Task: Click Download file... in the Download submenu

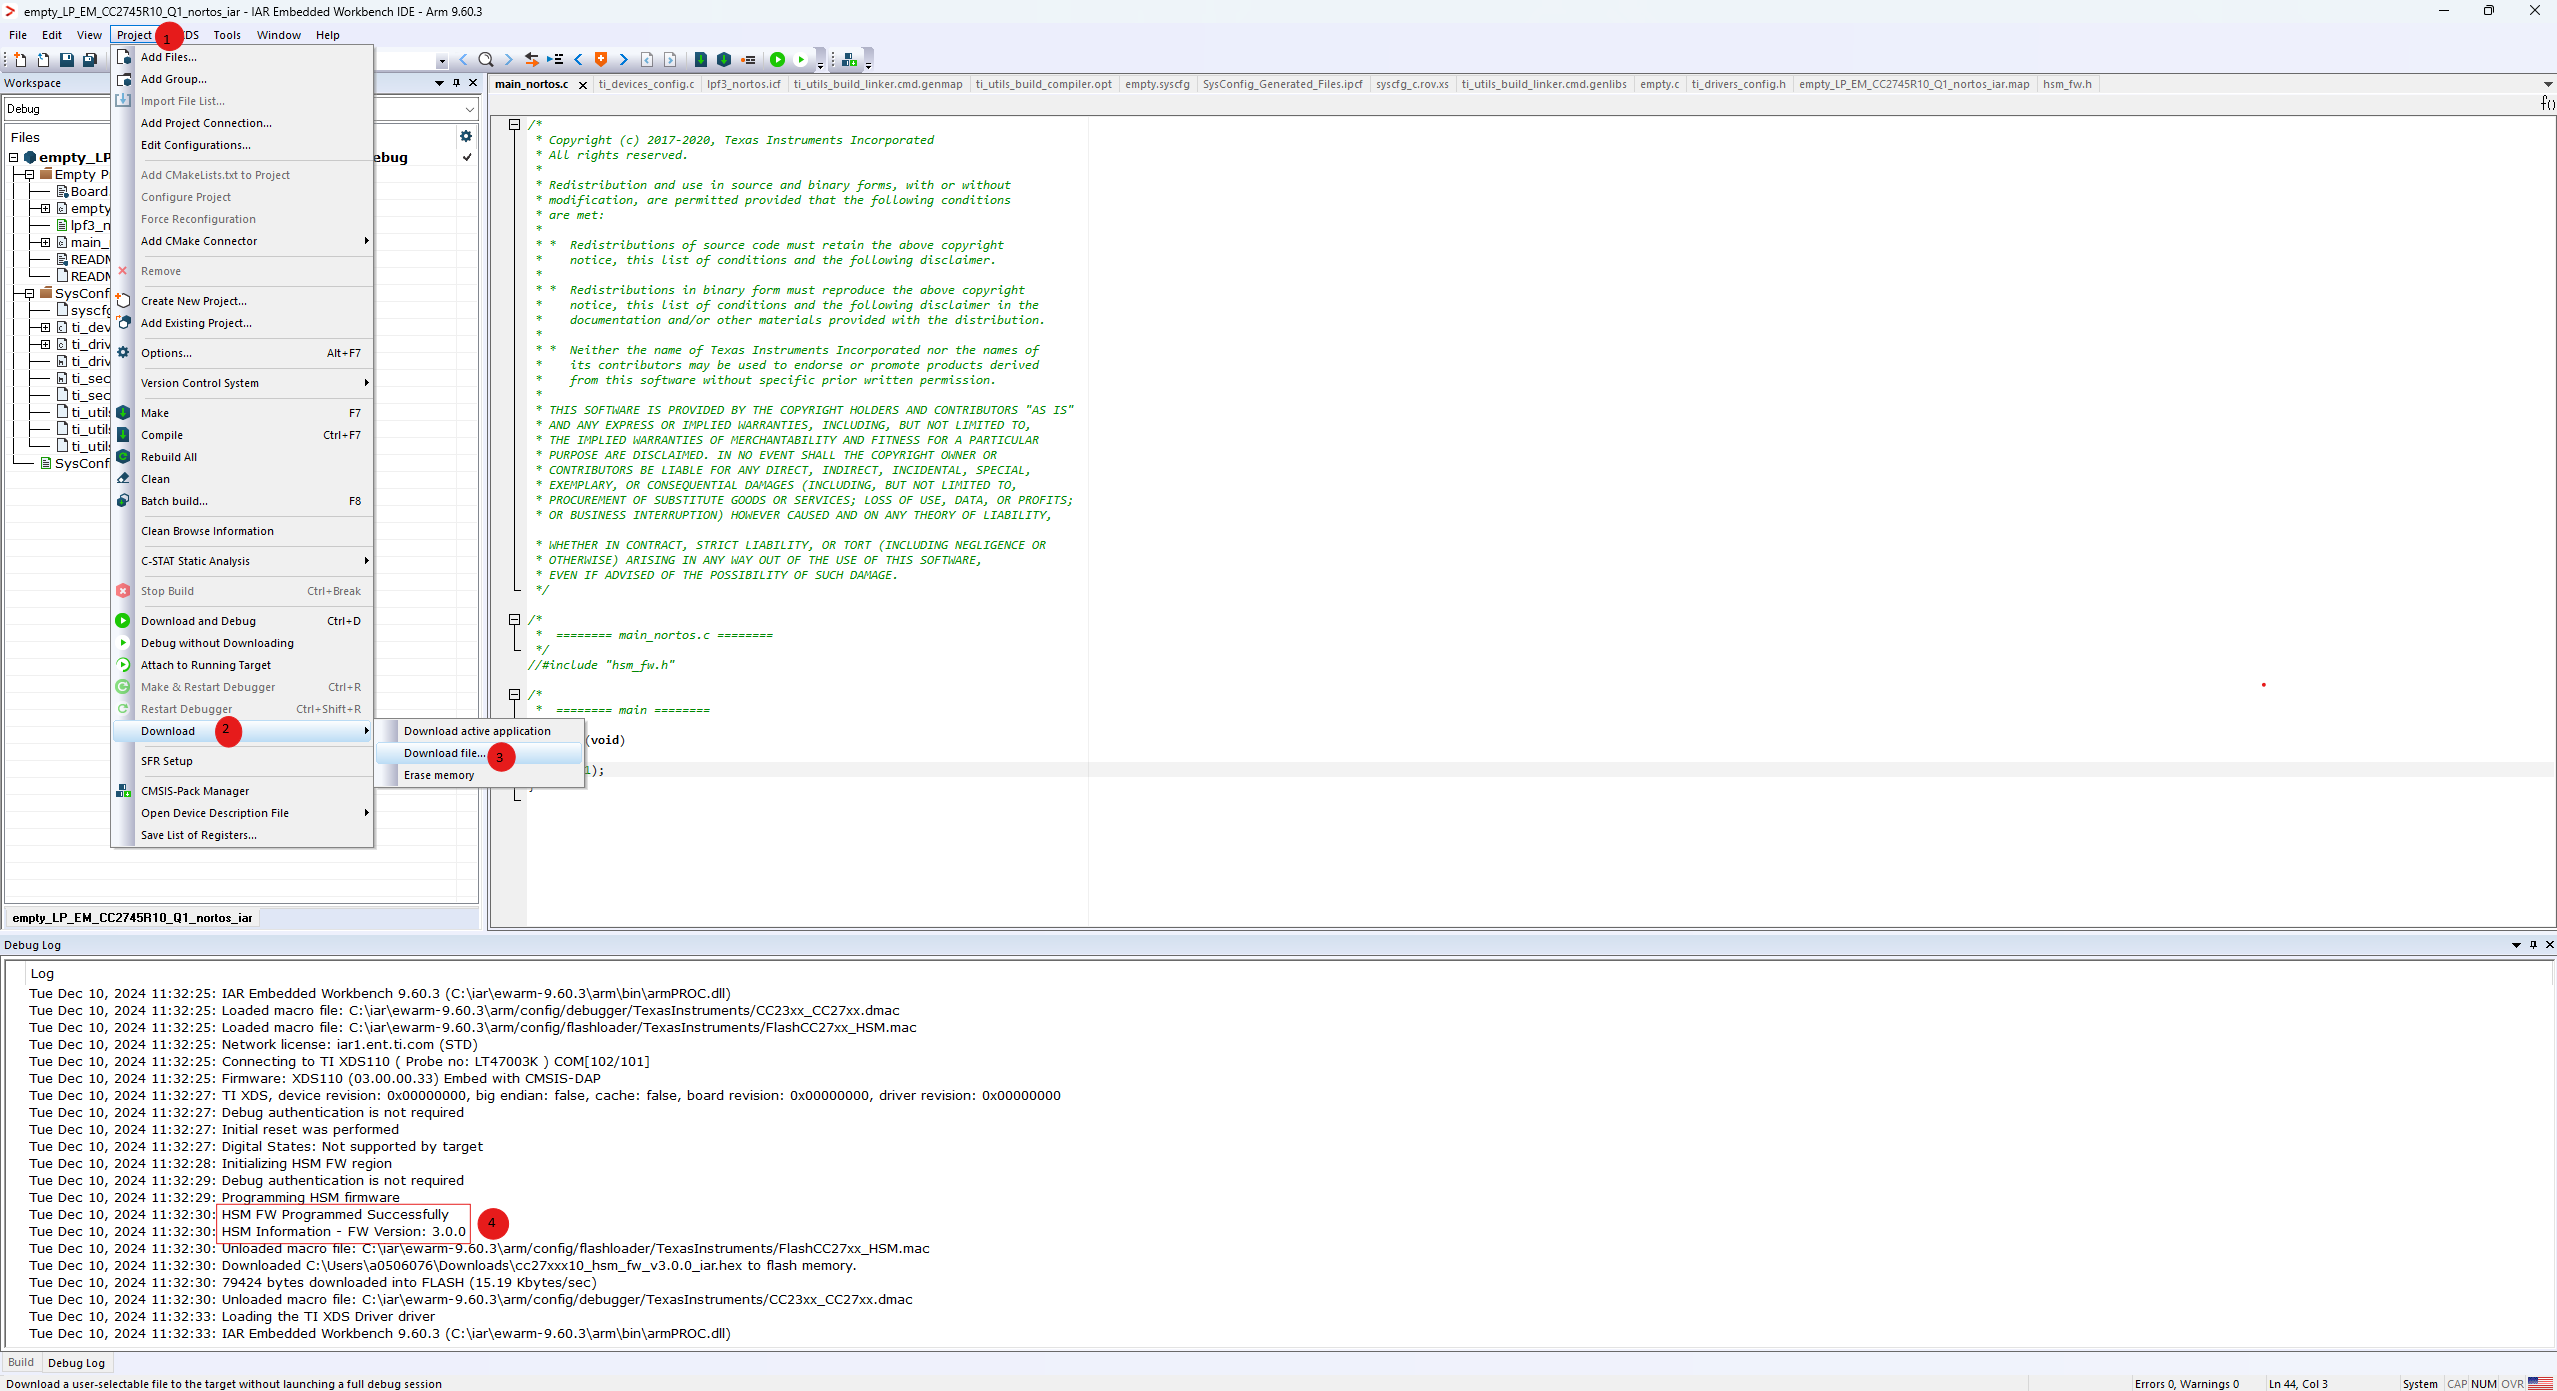Action: pos(443,753)
